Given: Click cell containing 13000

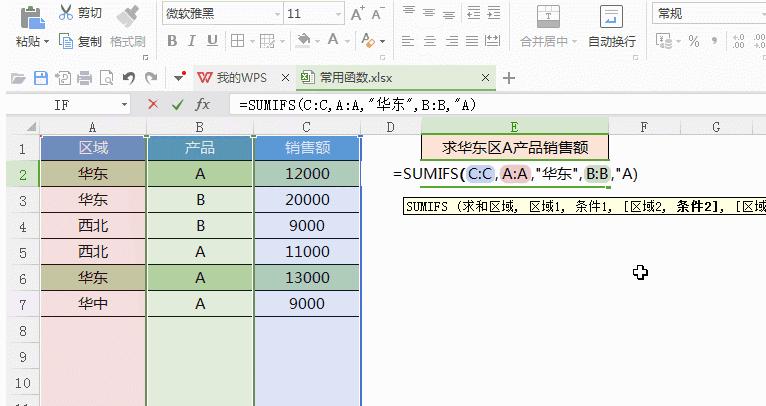Looking at the screenshot, I should point(307,278).
